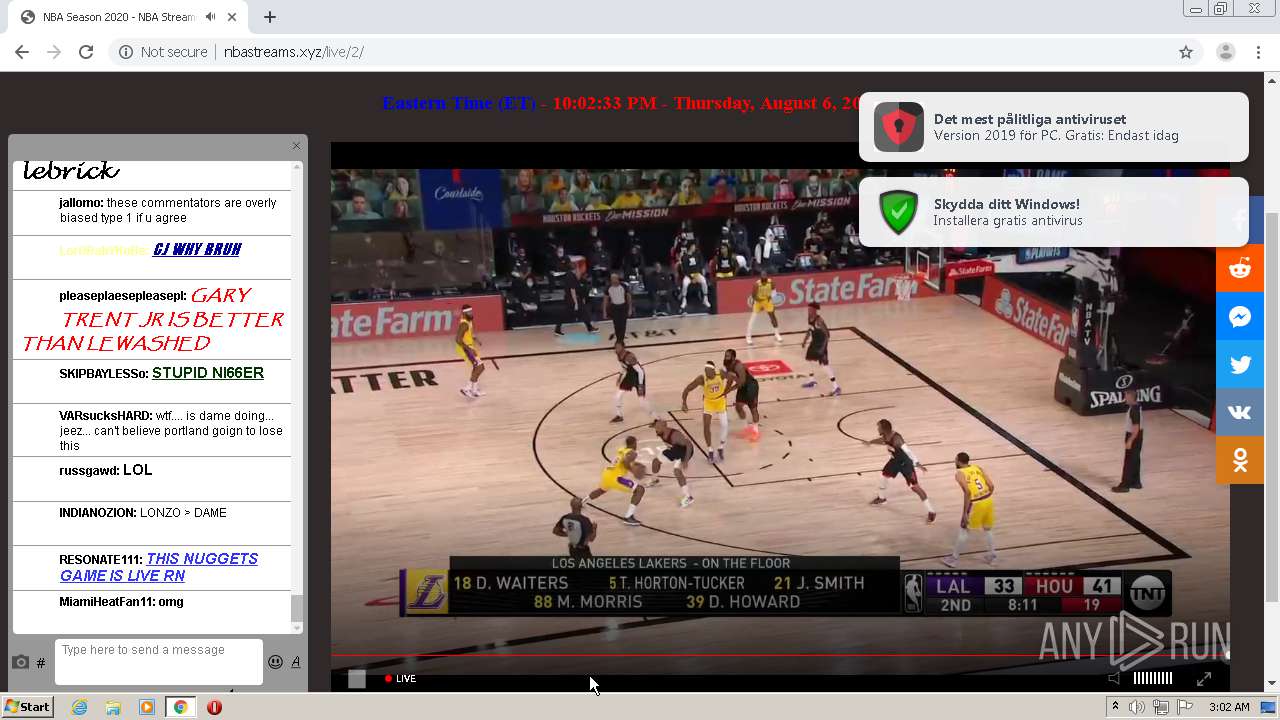Share stream via Messenger

tap(1240, 316)
